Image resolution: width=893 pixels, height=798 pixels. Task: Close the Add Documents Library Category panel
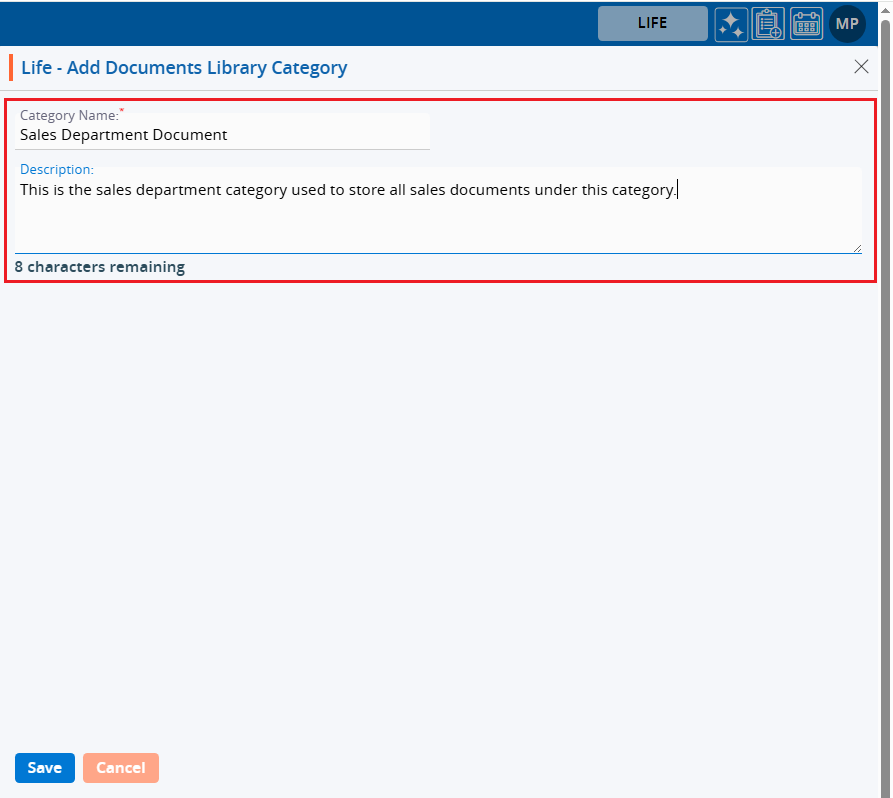[861, 67]
